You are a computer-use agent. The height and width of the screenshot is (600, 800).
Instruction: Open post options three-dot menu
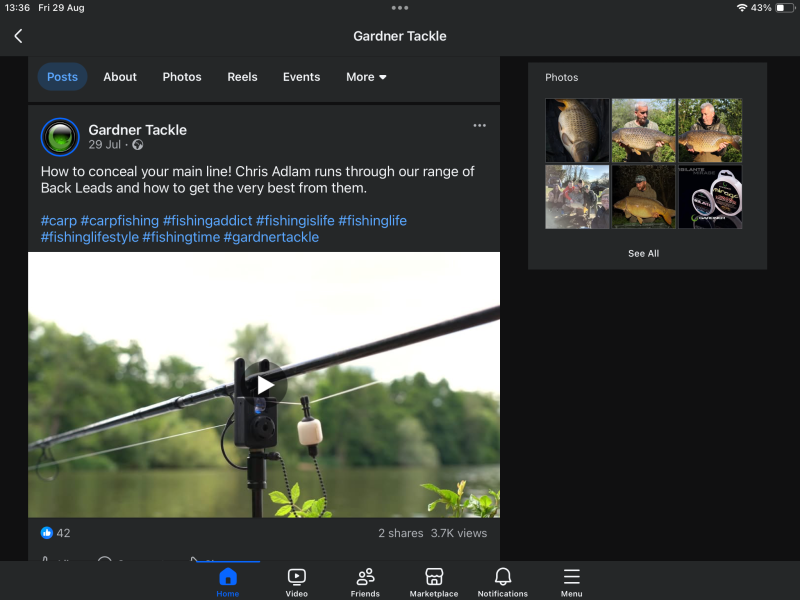pos(479,126)
